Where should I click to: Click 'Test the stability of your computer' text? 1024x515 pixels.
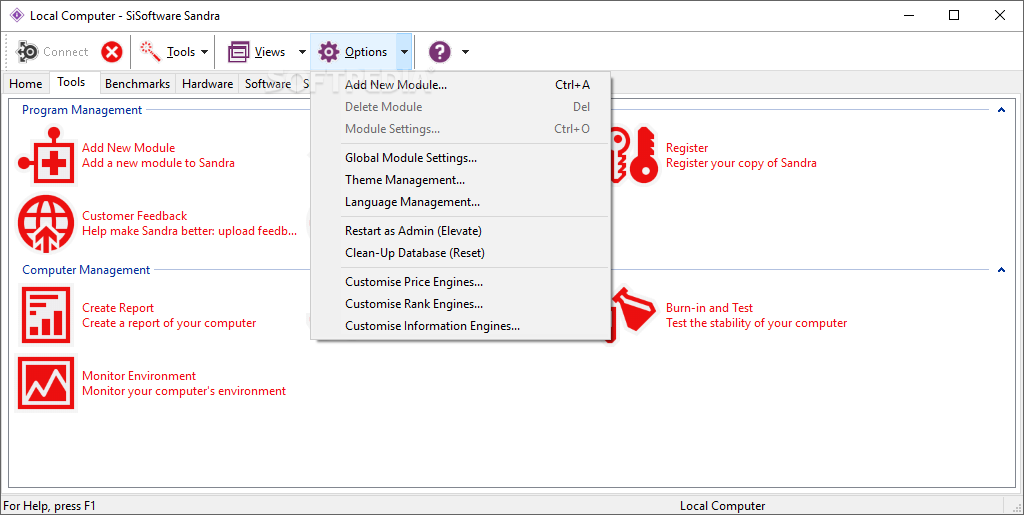pos(756,323)
